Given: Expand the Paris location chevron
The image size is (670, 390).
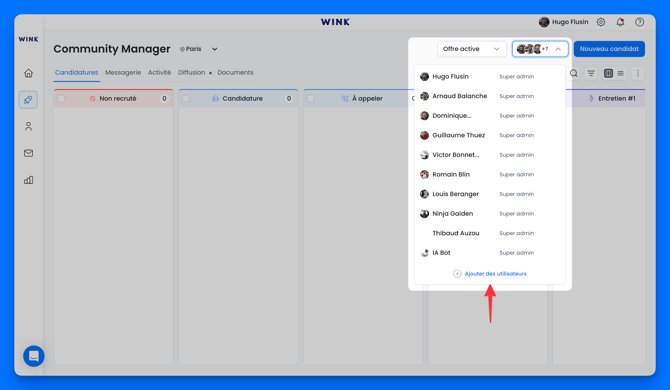Looking at the screenshot, I should tap(215, 49).
